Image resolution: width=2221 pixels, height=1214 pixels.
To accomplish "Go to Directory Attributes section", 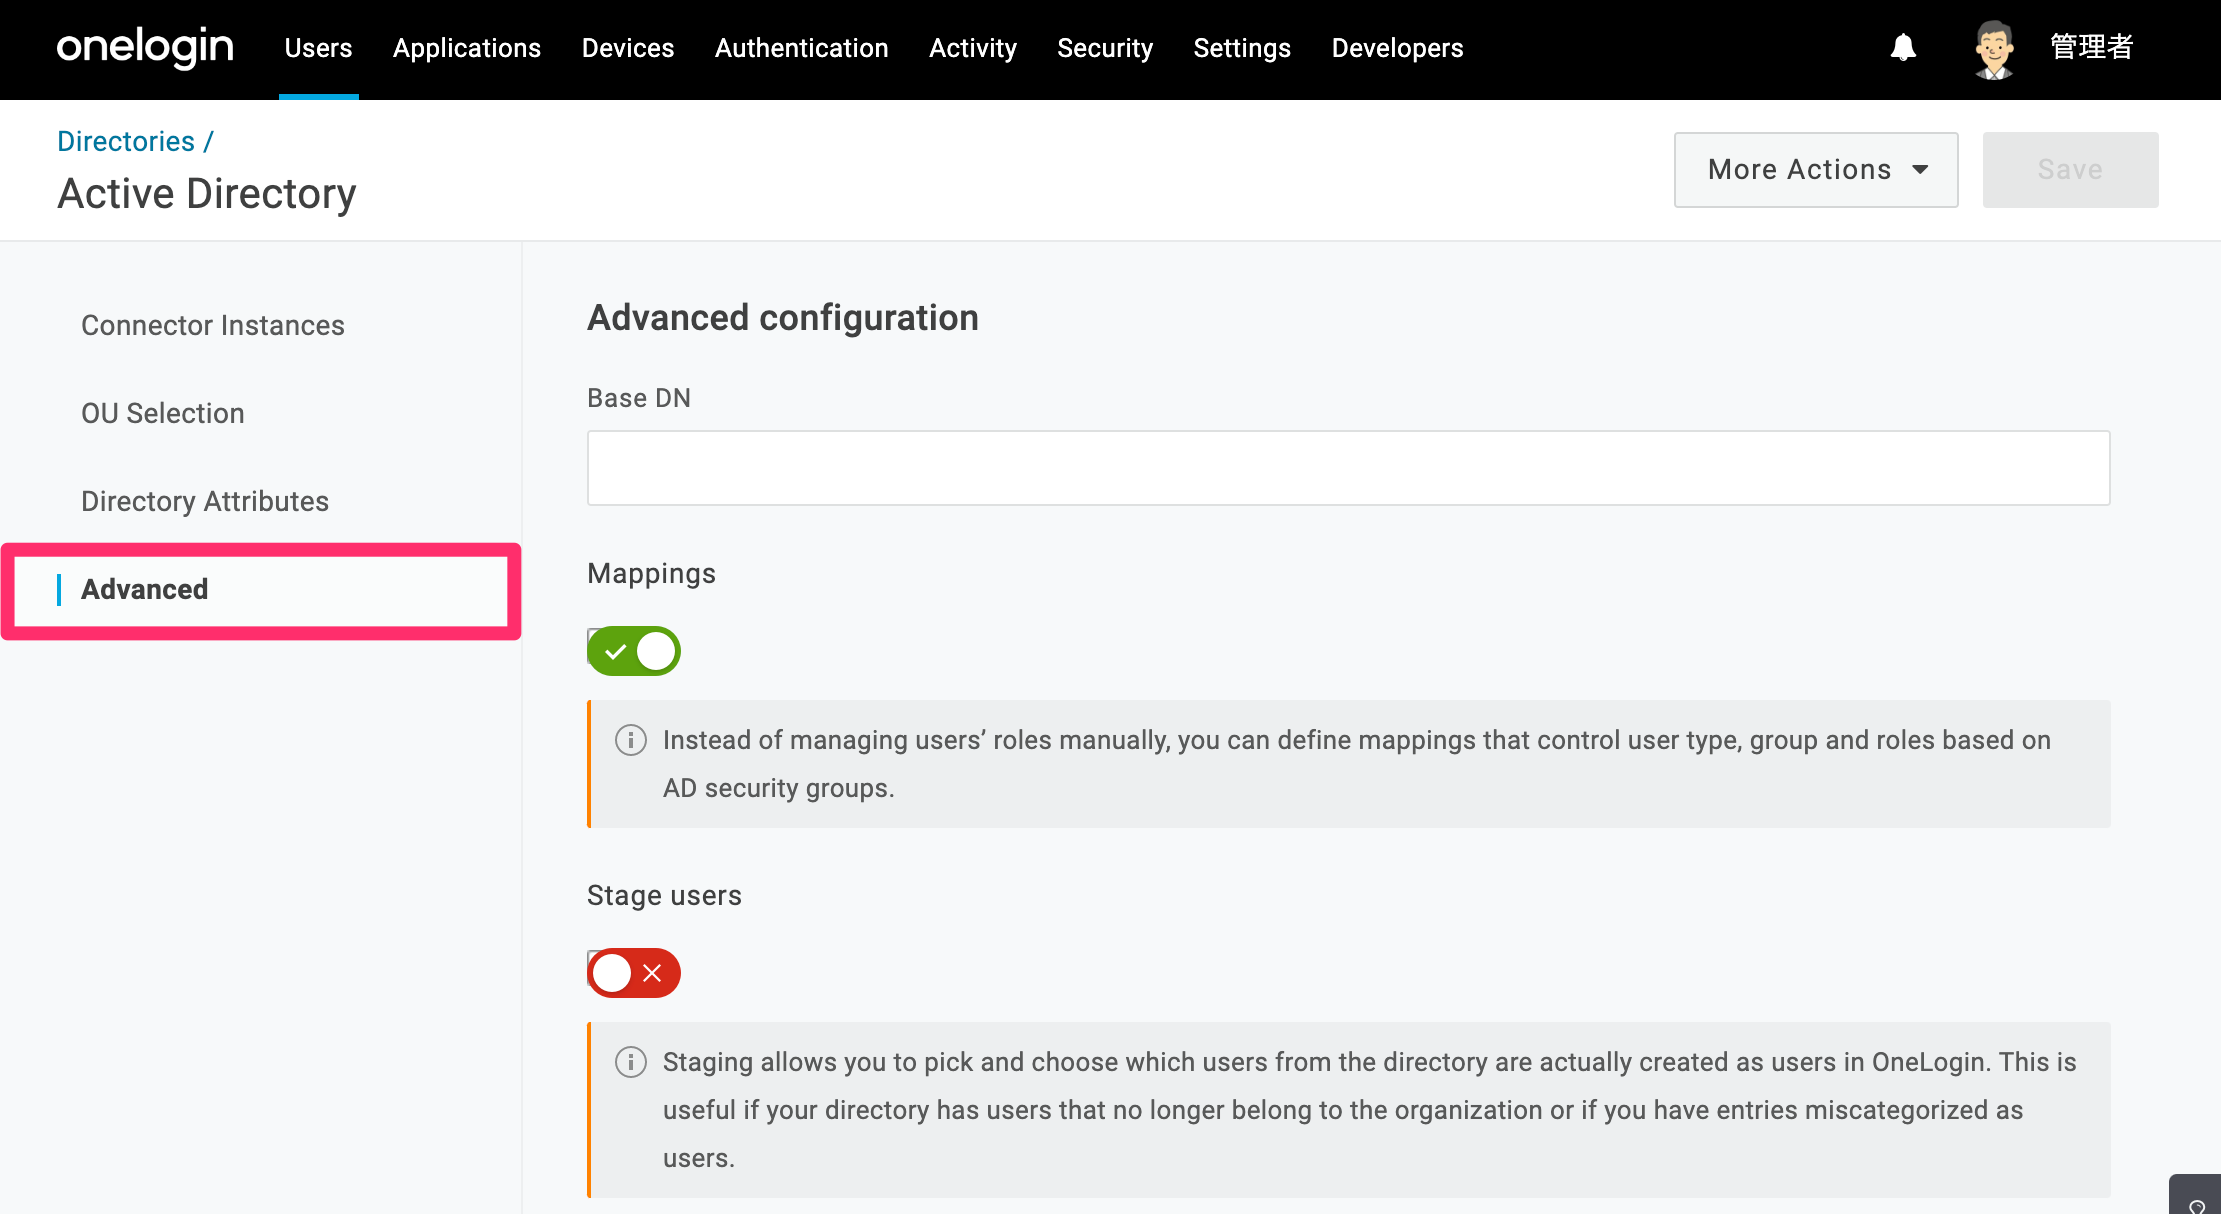I will pyautogui.click(x=205, y=502).
